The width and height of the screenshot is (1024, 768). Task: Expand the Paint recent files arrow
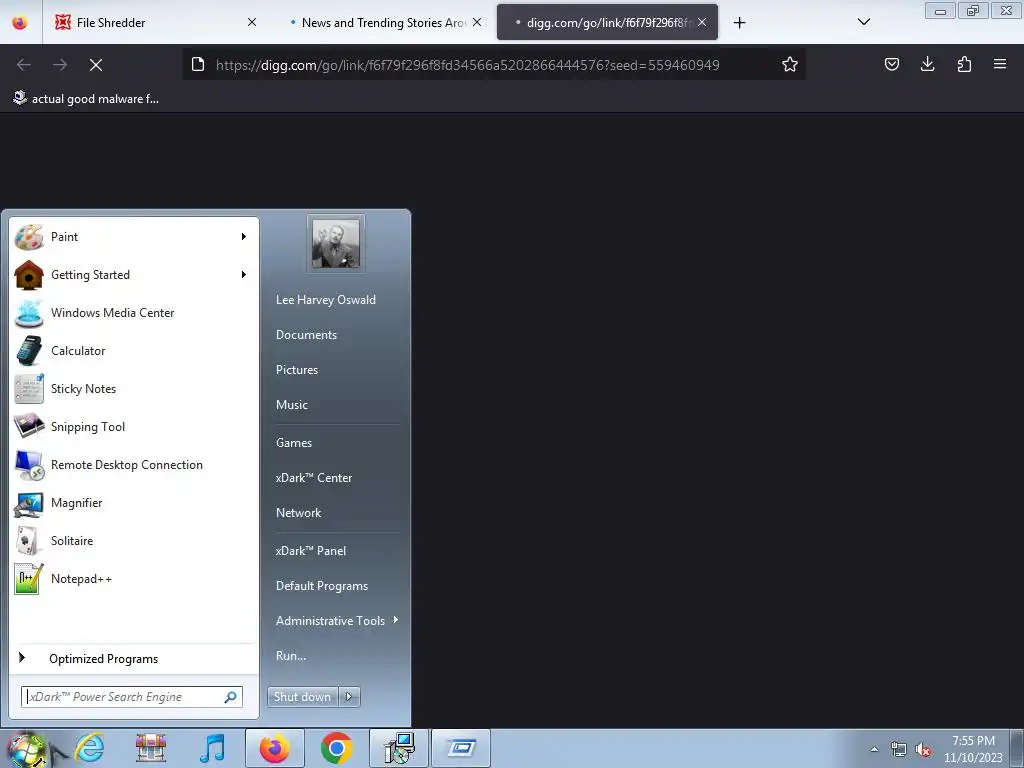pos(244,236)
